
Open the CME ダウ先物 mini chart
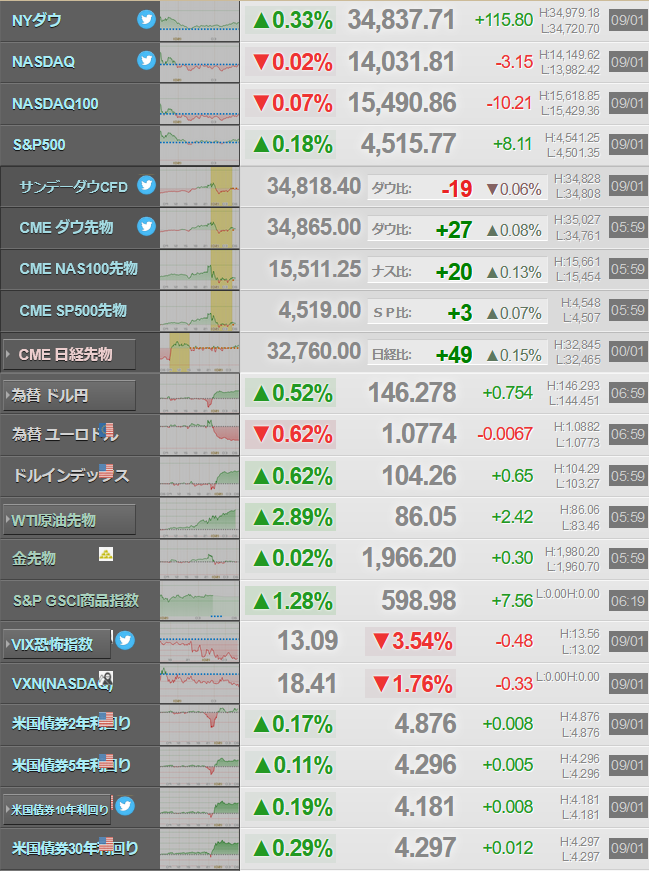[199, 228]
